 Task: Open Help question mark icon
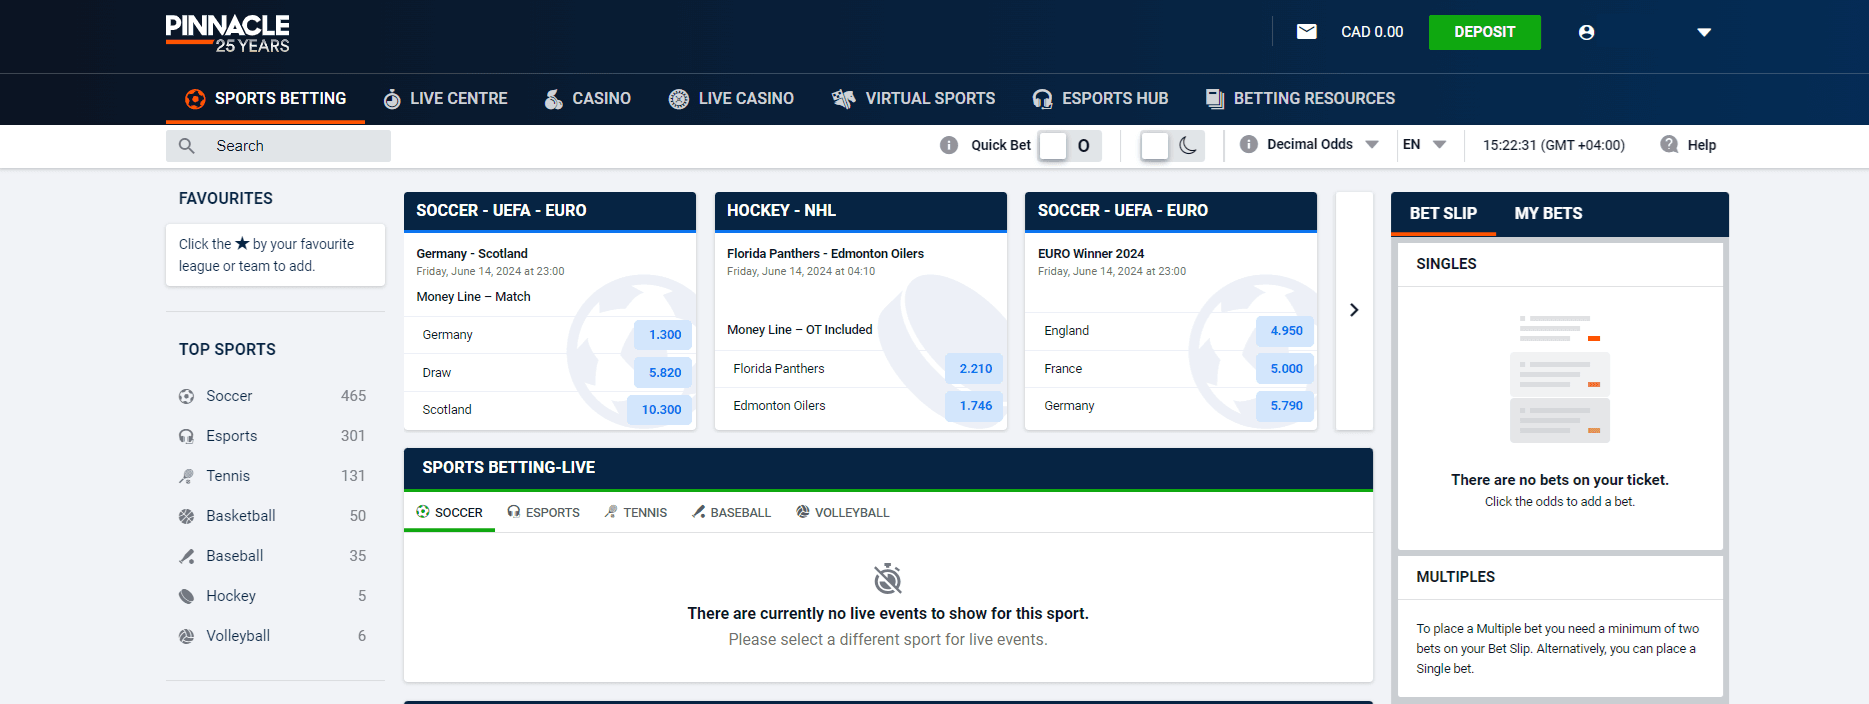pyautogui.click(x=1669, y=144)
